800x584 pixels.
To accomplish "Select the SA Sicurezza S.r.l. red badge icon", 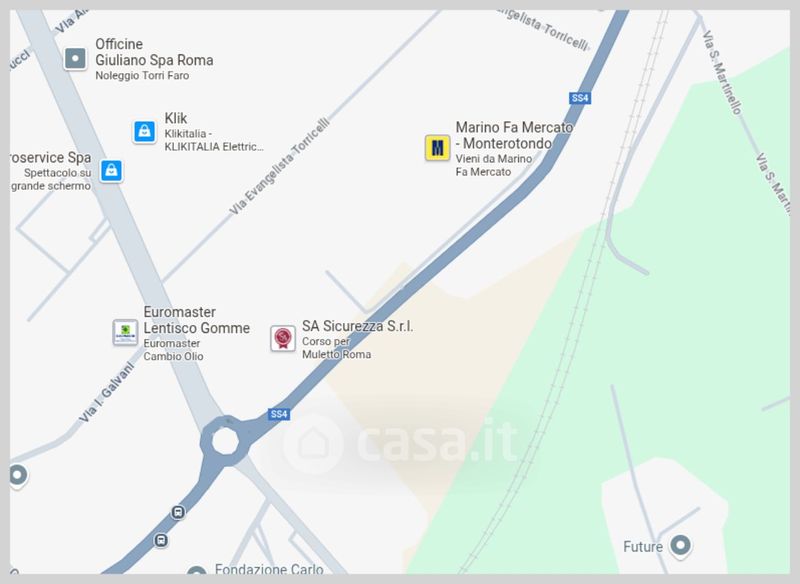I will (283, 338).
